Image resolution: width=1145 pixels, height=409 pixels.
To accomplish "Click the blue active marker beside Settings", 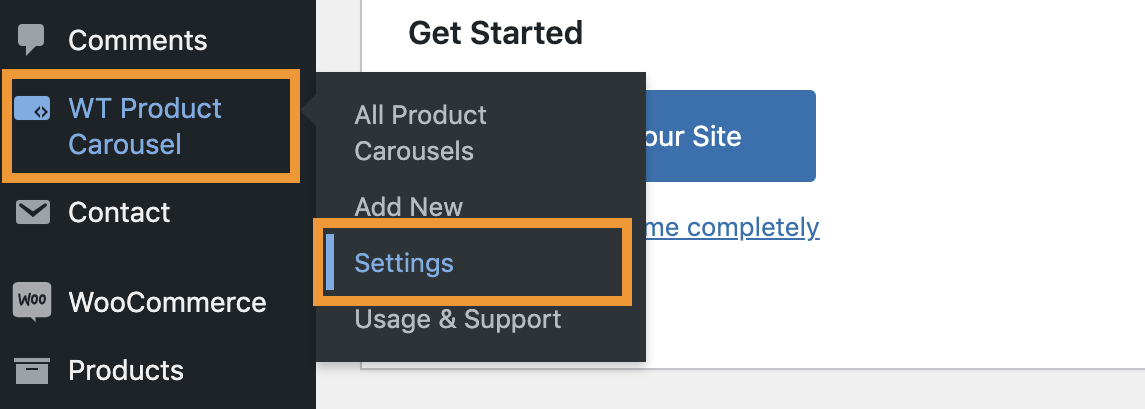I will click(330, 262).
